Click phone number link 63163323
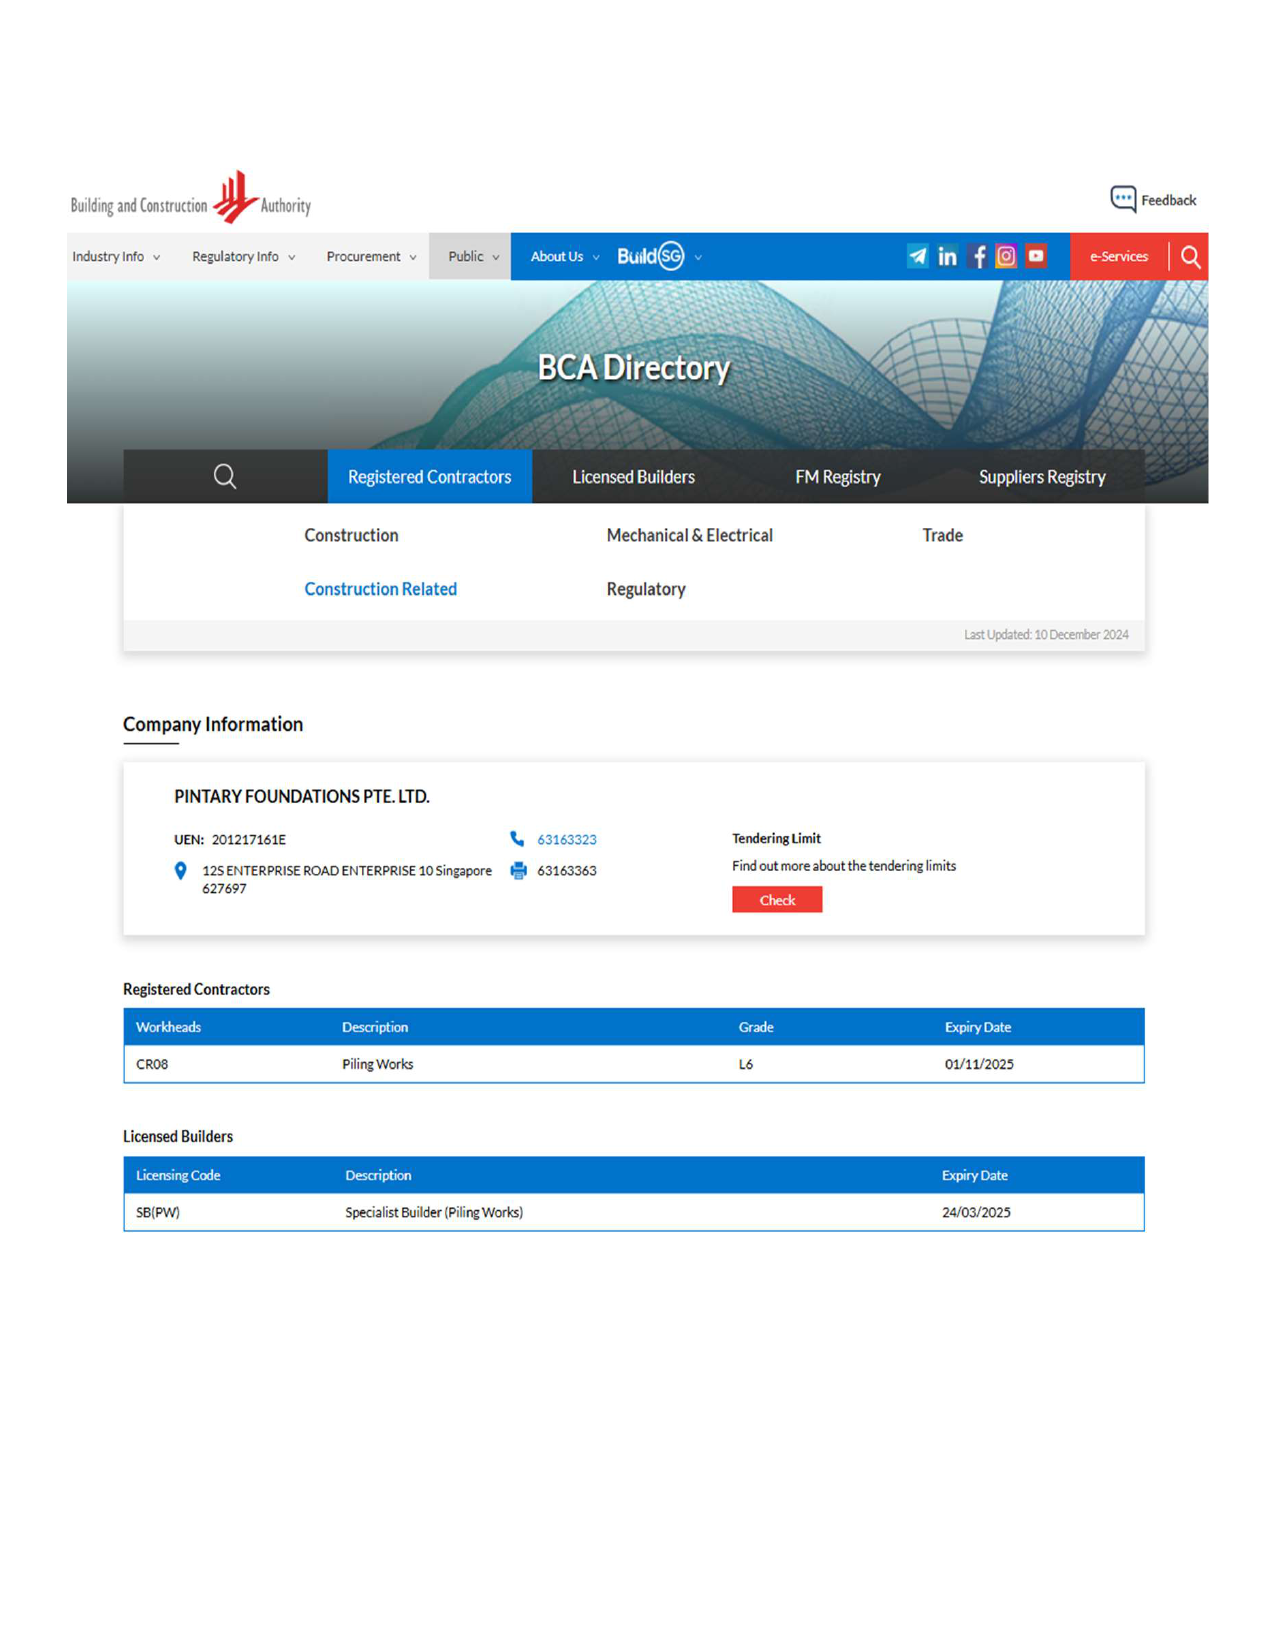Screen dimensions: 1275x1650 [566, 840]
